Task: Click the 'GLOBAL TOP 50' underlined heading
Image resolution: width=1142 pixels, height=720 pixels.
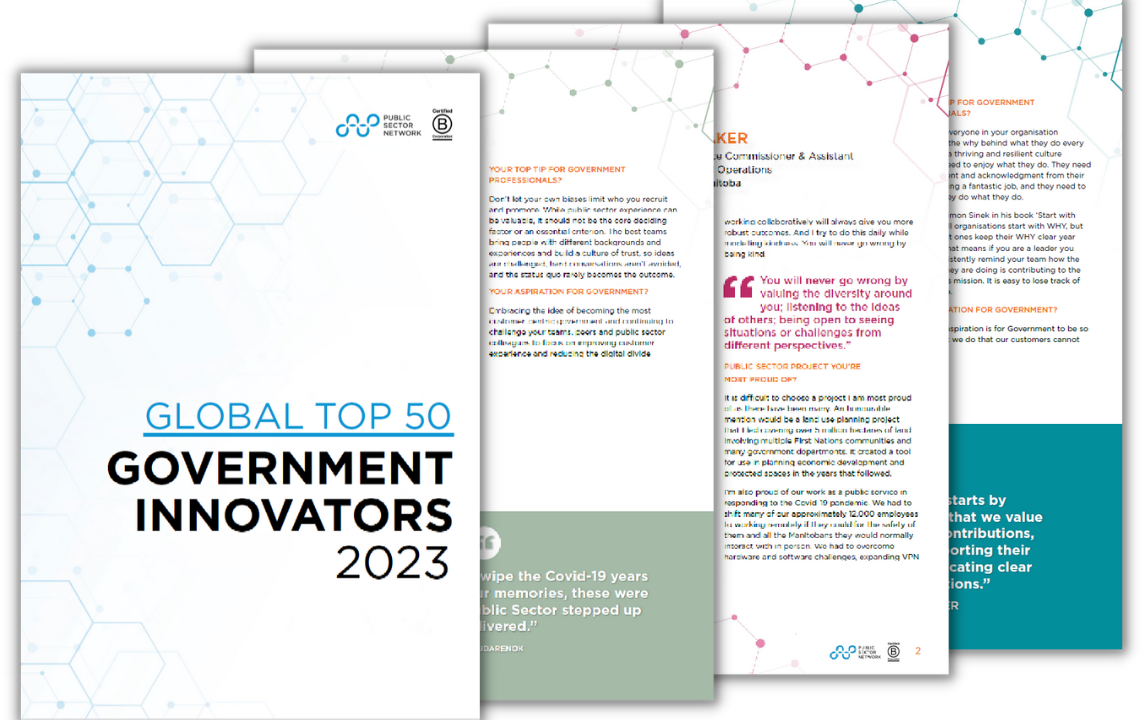Action: pyautogui.click(x=298, y=416)
